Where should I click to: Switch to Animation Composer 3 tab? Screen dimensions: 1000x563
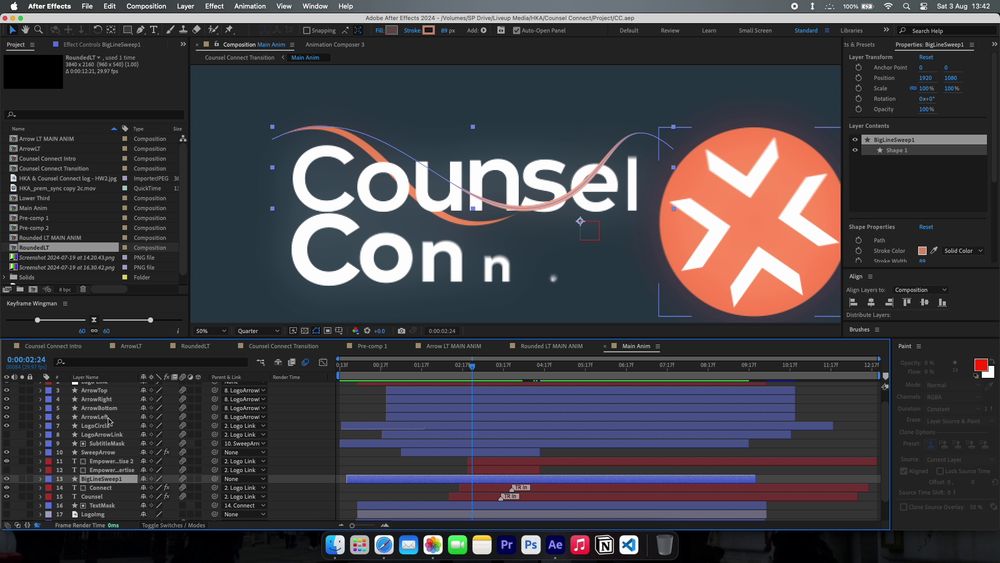pos(335,45)
